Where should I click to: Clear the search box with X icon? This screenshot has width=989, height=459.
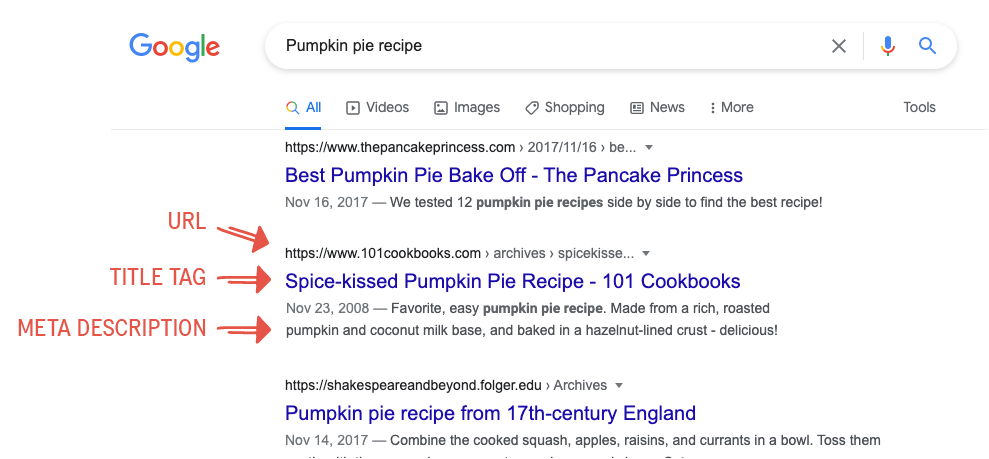tap(839, 46)
